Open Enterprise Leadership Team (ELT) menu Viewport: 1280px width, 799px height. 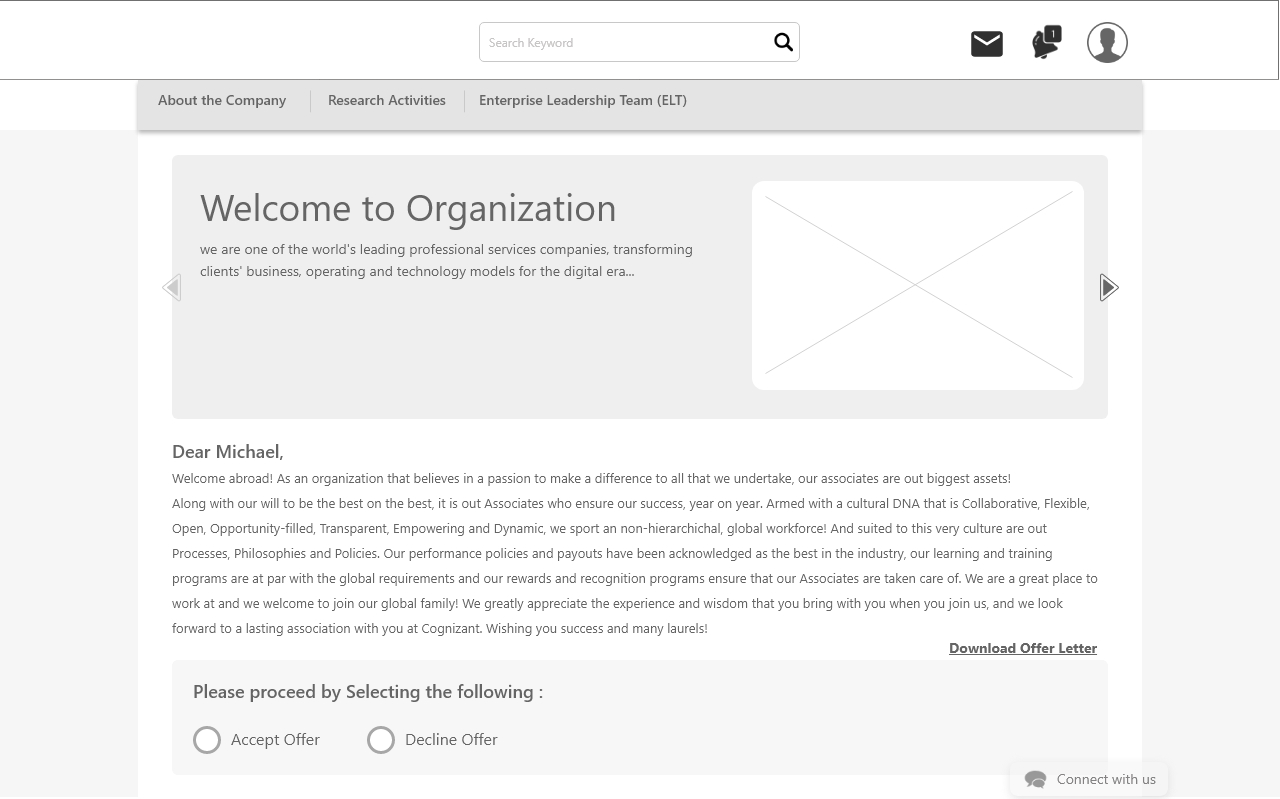[x=583, y=100]
